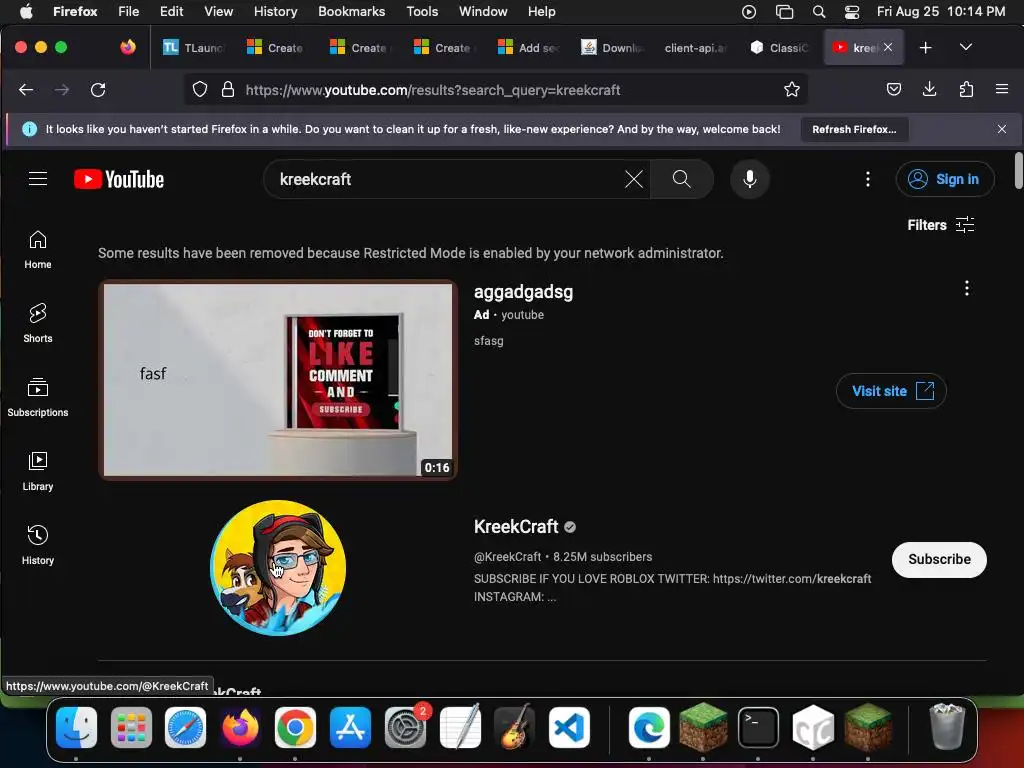
Task: Reload the current page
Action: pyautogui.click(x=98, y=90)
